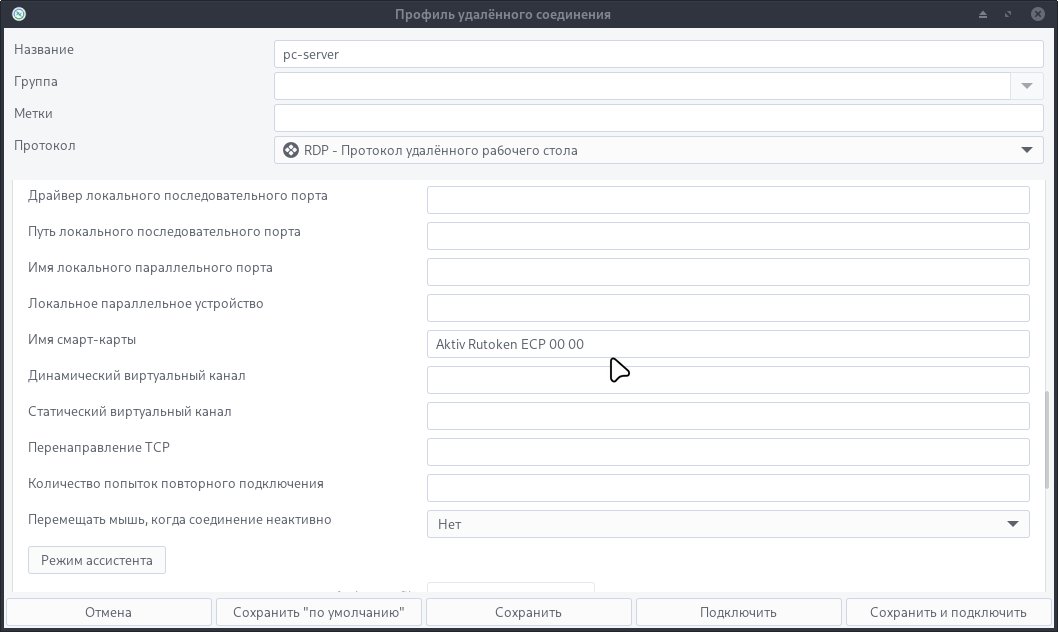Open the mouse movement 'Нет' dropdown
Viewport: 1058px width, 632px height.
click(x=727, y=524)
